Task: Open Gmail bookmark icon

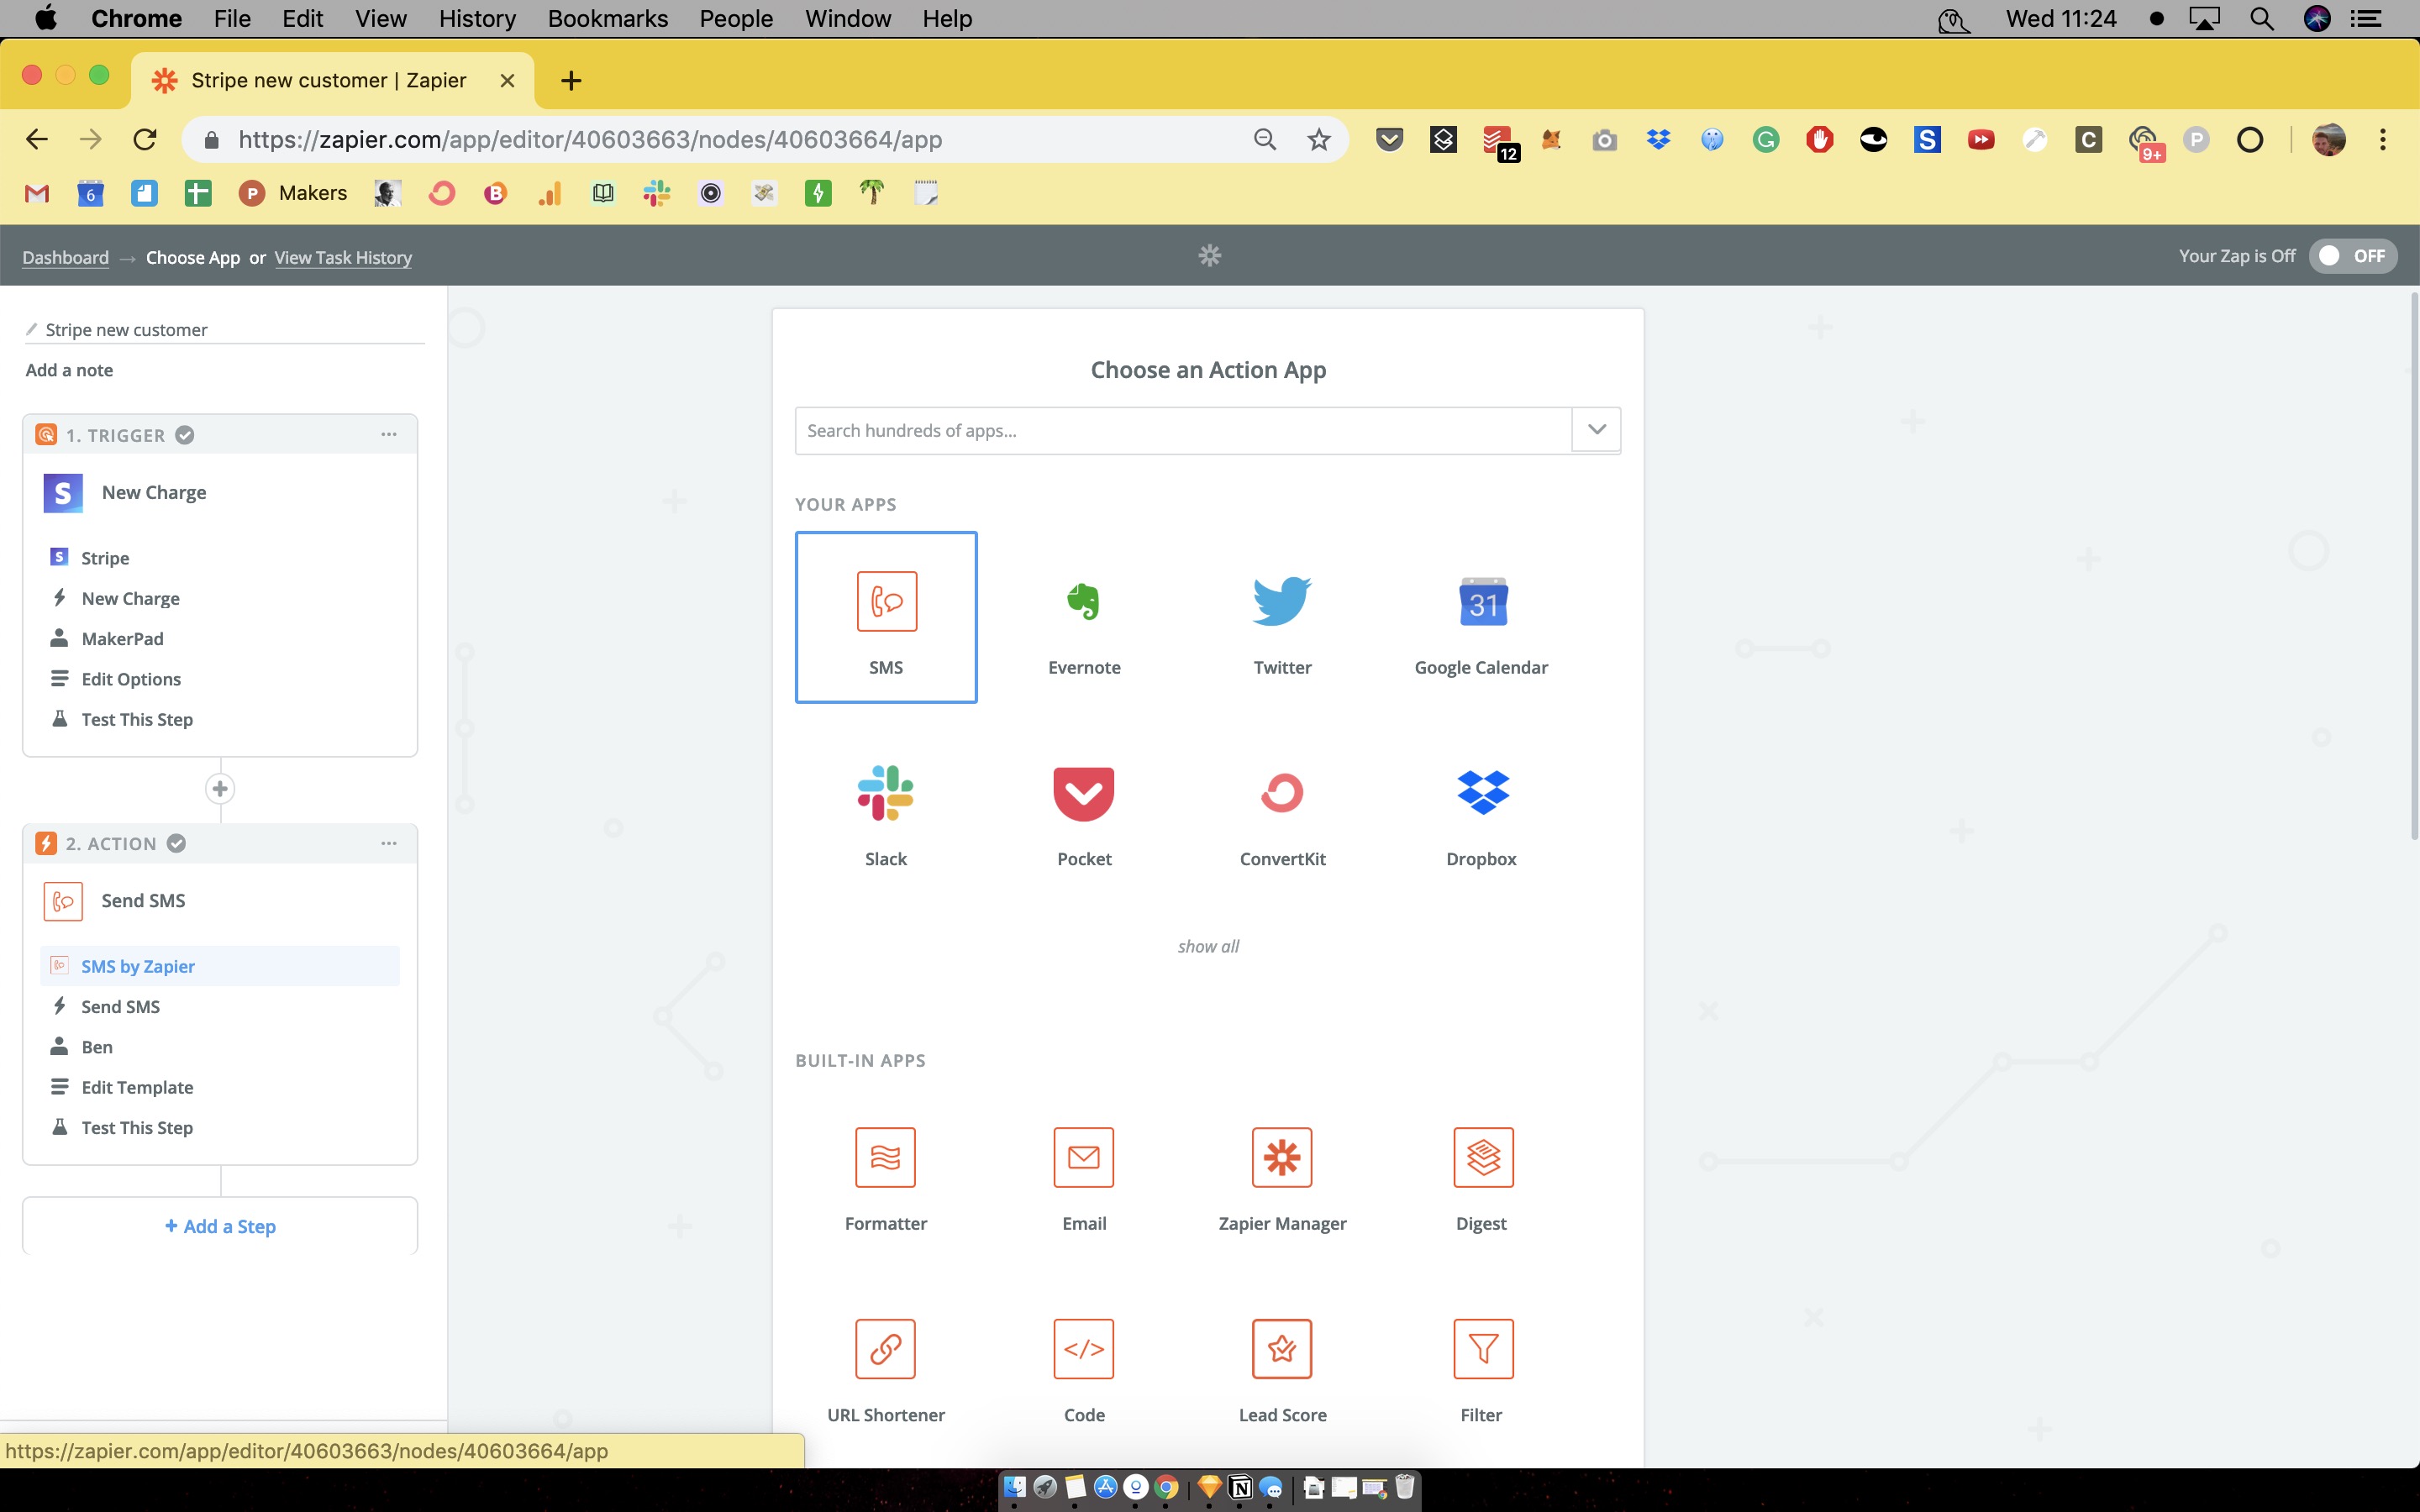Action: 37,193
